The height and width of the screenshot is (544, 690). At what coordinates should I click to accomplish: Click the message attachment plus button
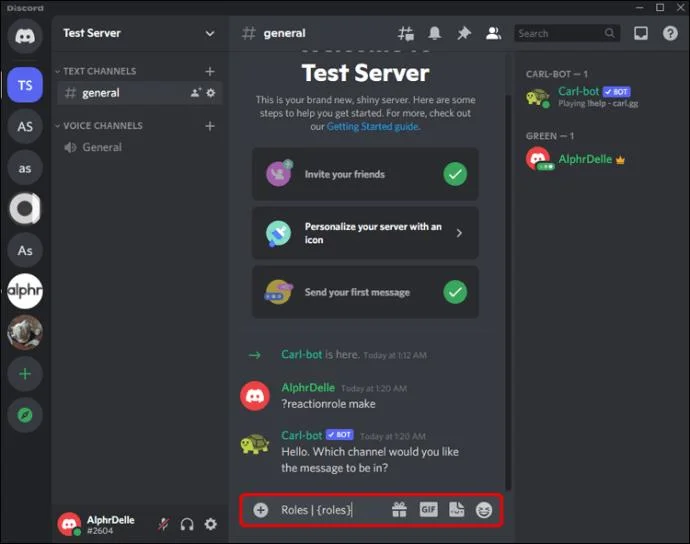(261, 510)
